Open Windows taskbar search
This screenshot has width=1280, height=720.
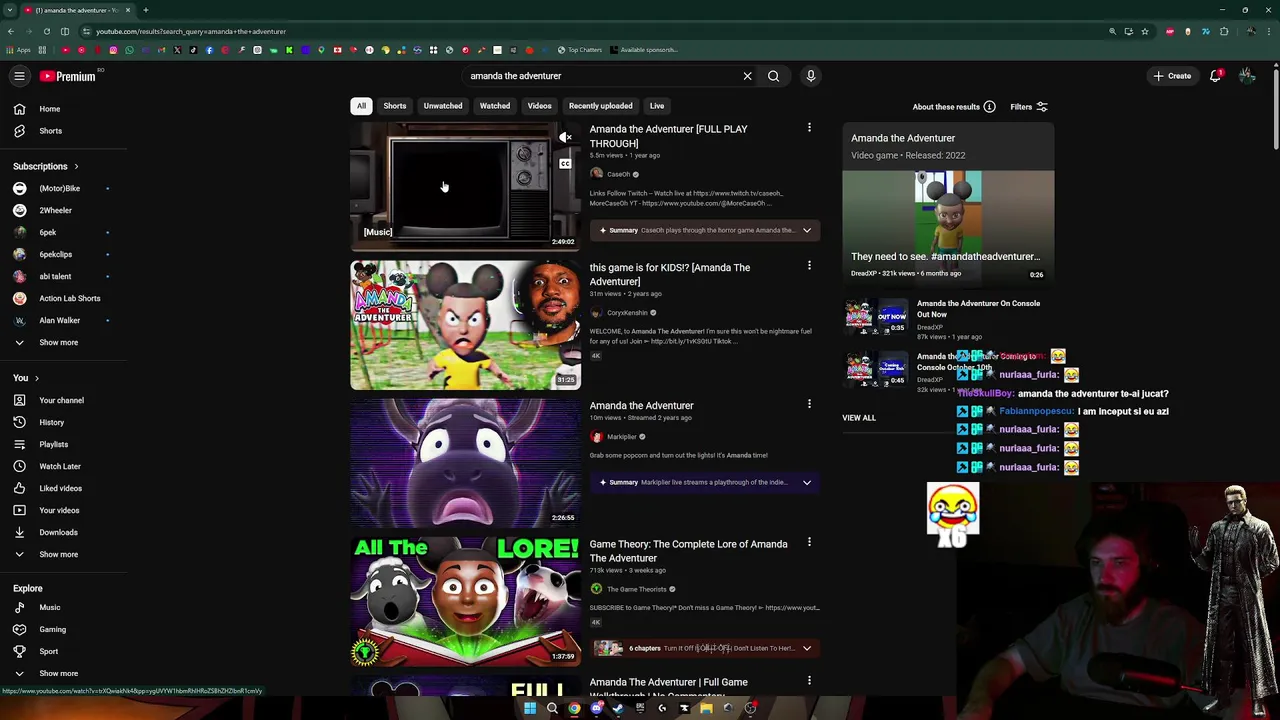pyautogui.click(x=552, y=708)
